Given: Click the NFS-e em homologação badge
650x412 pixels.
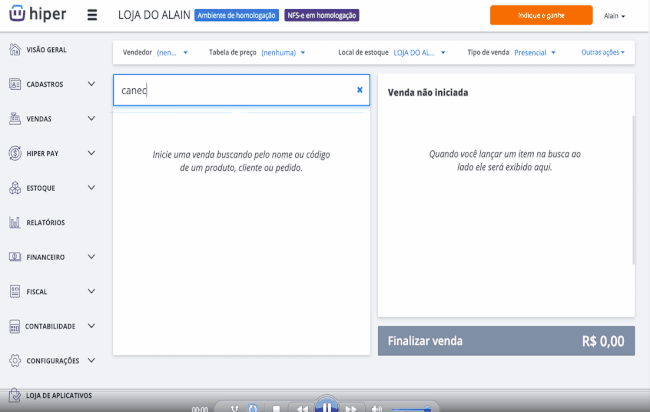Looking at the screenshot, I should [x=322, y=15].
